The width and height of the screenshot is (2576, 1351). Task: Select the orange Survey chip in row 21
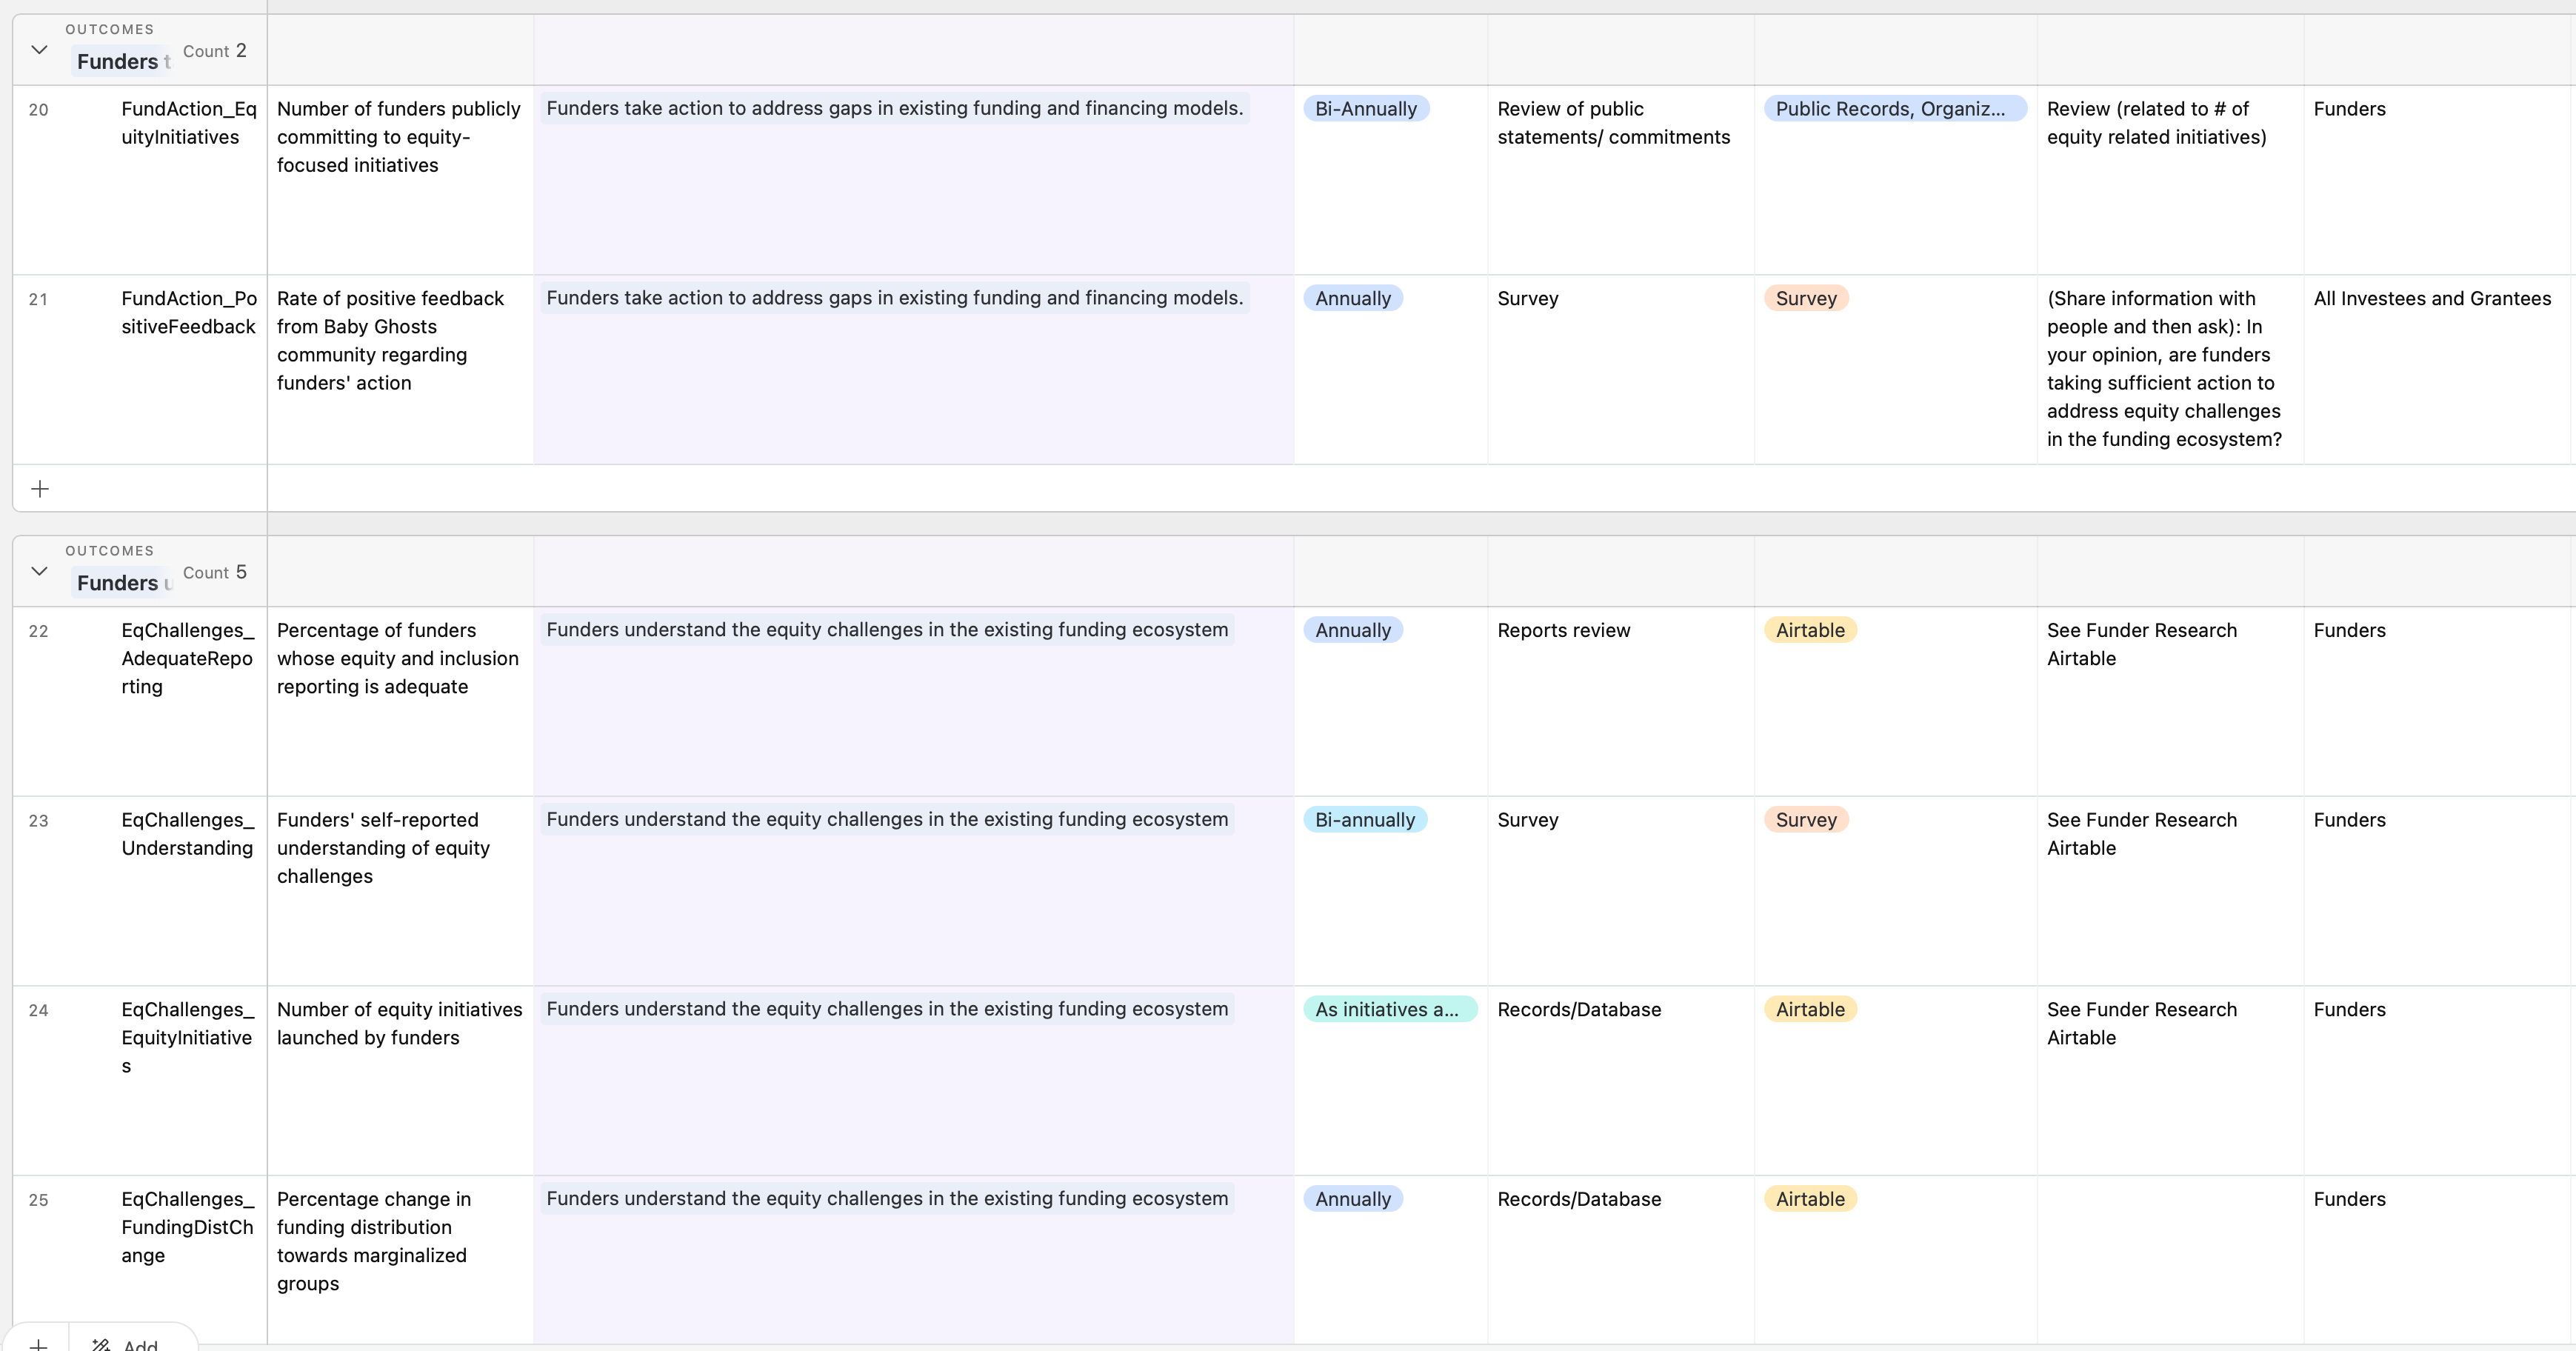click(x=1806, y=297)
